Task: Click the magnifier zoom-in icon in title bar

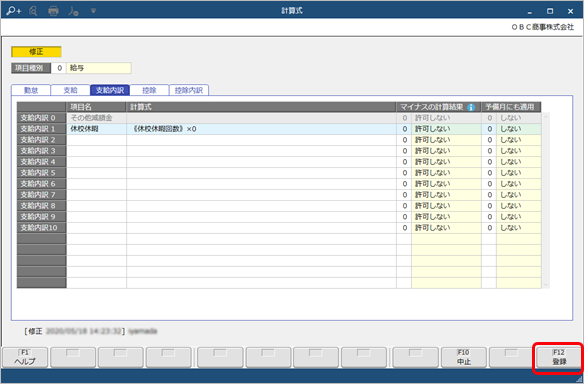Action: point(14,11)
